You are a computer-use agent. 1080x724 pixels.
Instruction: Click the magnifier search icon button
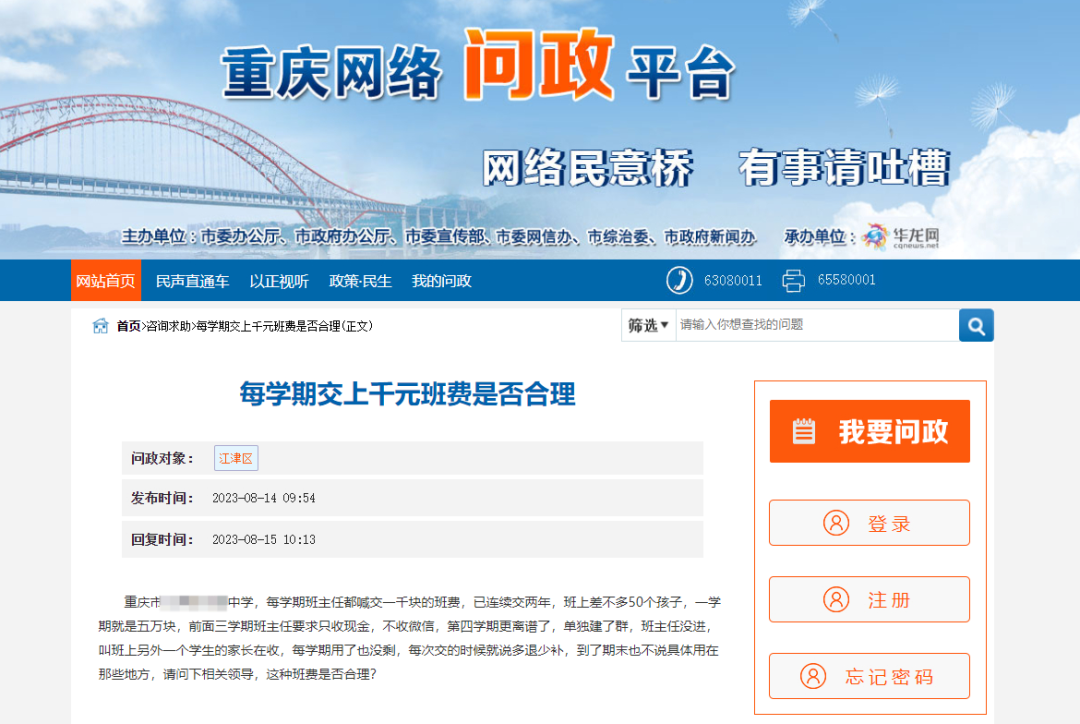coord(976,325)
